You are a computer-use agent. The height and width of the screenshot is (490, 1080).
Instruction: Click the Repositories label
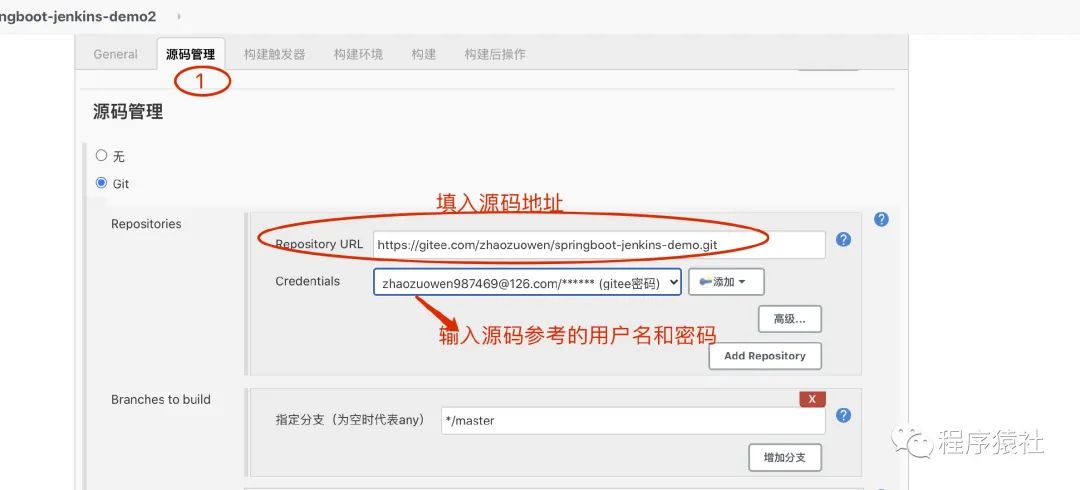(146, 224)
